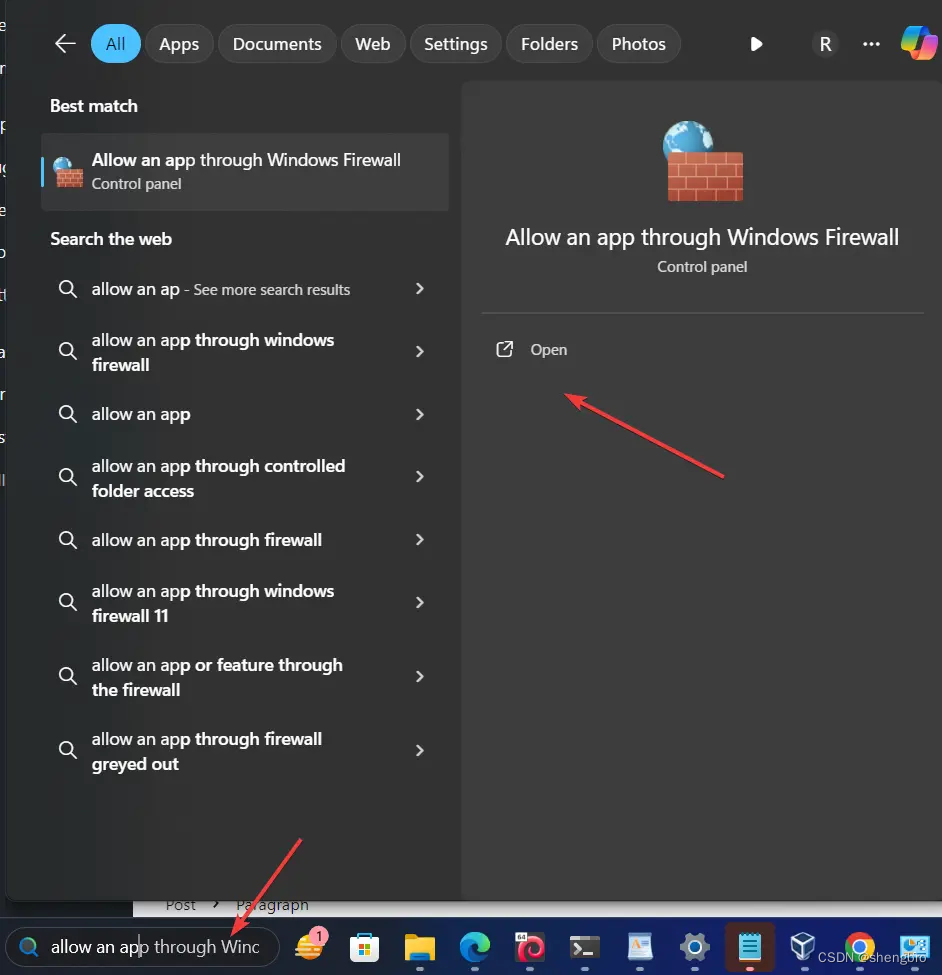Open File Explorer from the taskbar

[420, 948]
